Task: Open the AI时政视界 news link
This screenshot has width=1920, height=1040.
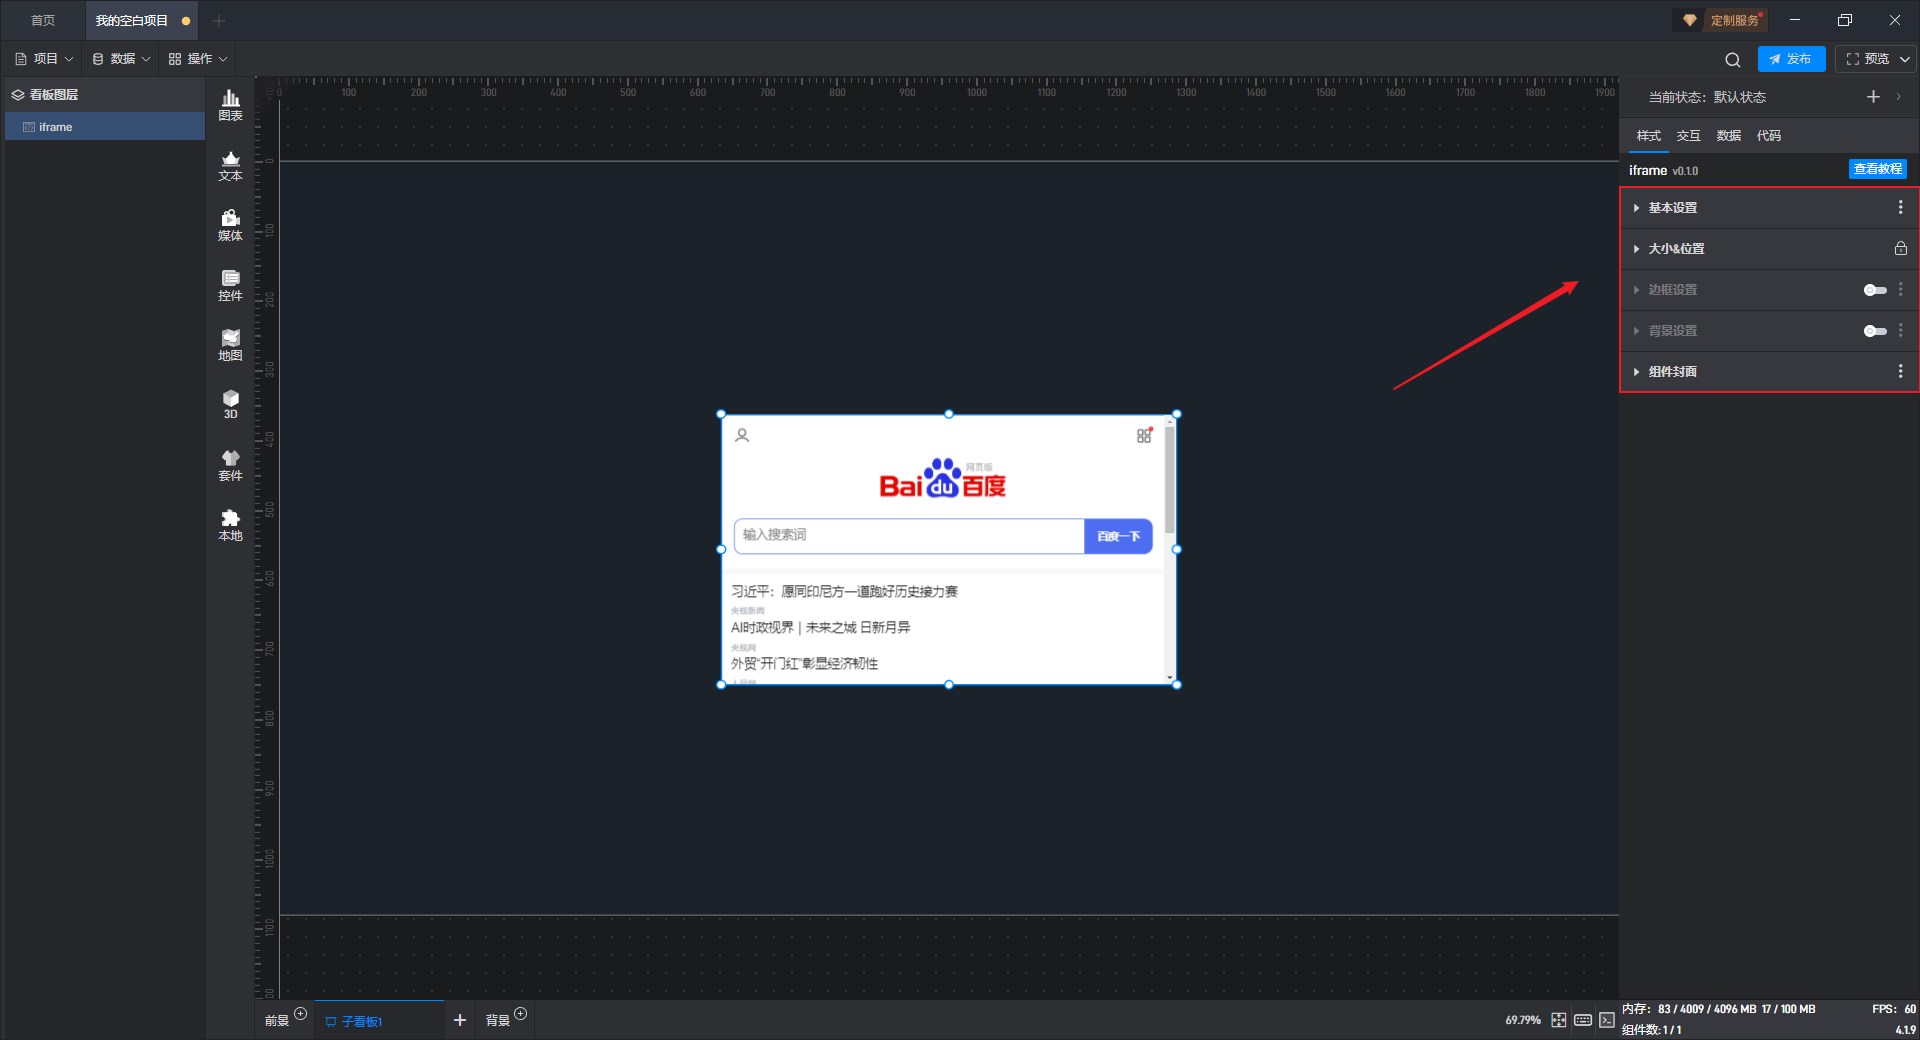Action: pos(820,627)
